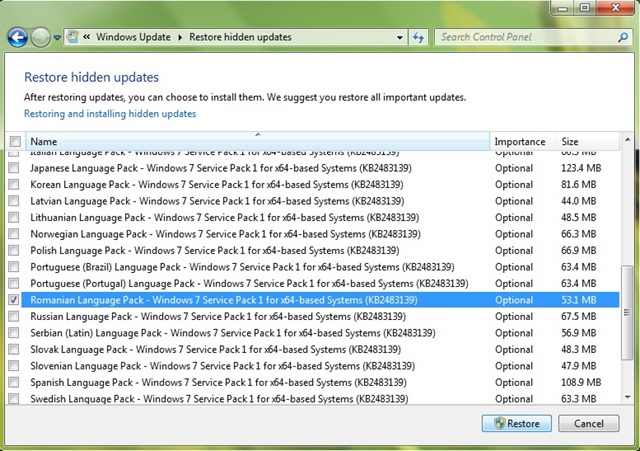Sort list by Name column header
The height and width of the screenshot is (451, 640).
(x=258, y=141)
